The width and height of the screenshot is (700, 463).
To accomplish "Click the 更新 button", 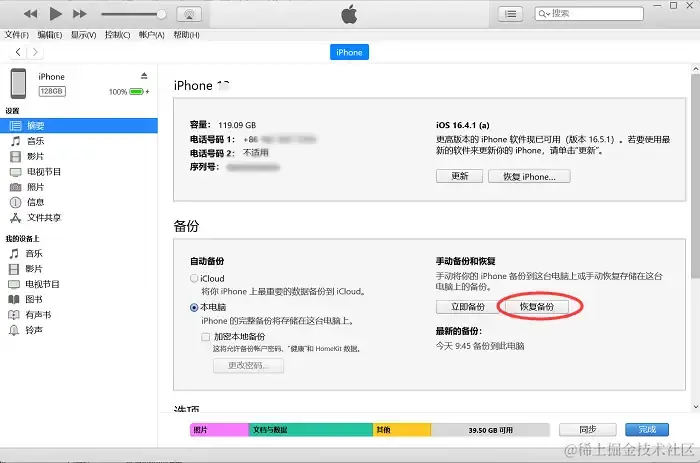I will pos(459,176).
